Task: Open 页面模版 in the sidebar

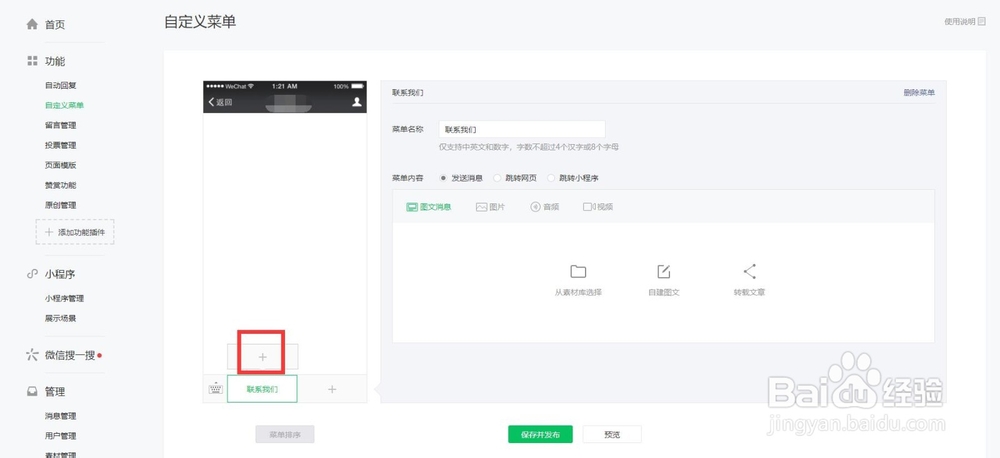Action: (x=61, y=165)
